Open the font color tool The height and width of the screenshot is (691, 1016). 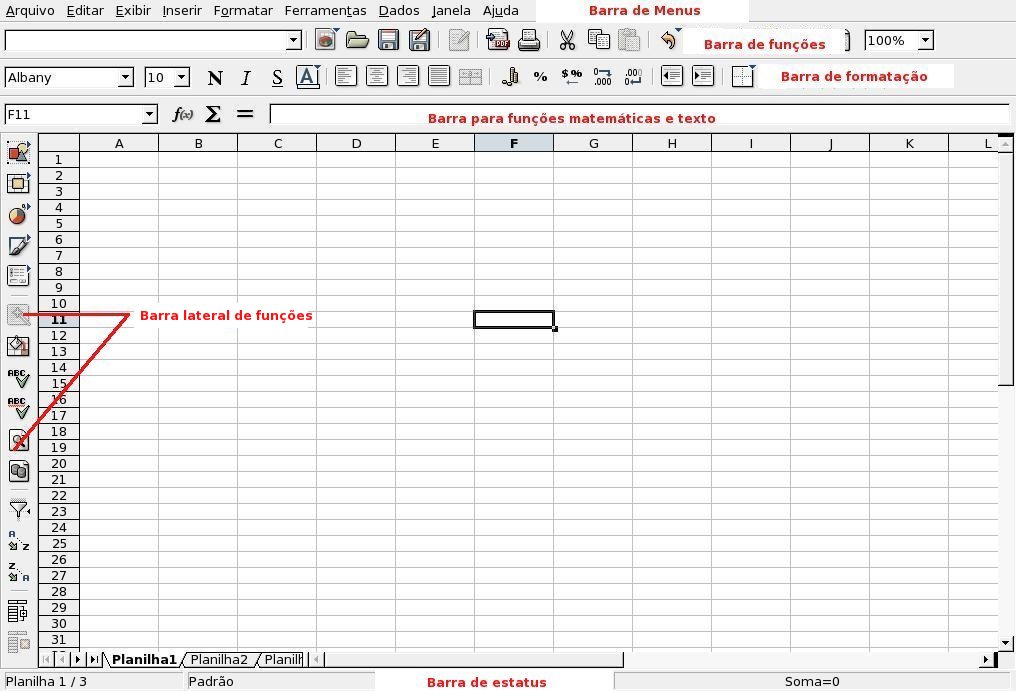308,76
